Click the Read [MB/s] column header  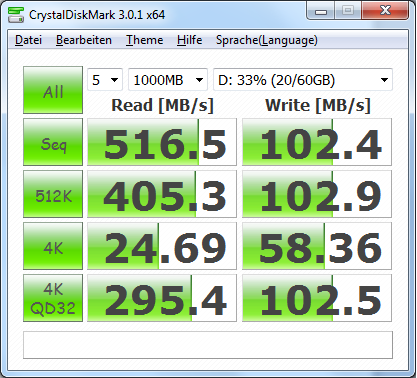162,106
